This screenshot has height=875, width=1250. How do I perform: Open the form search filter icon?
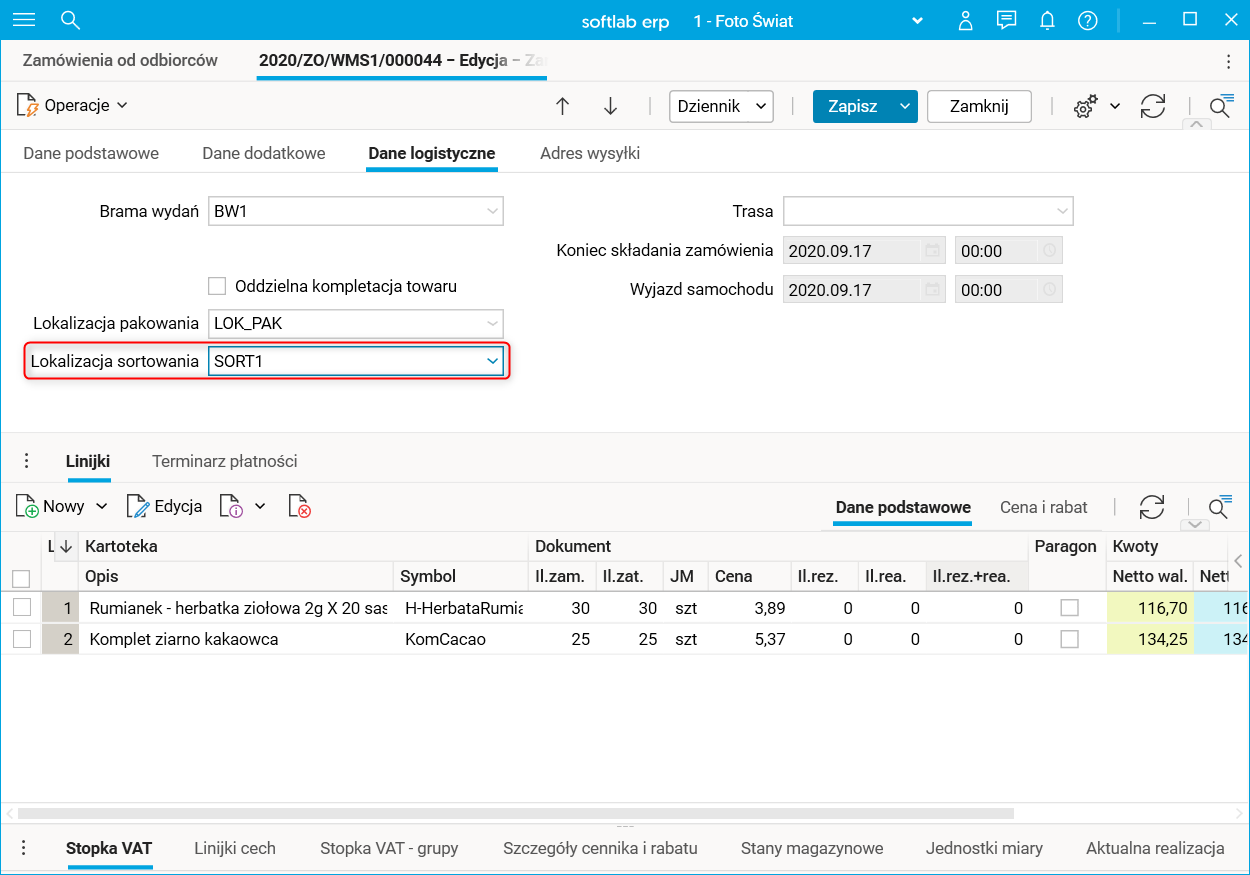(1221, 105)
